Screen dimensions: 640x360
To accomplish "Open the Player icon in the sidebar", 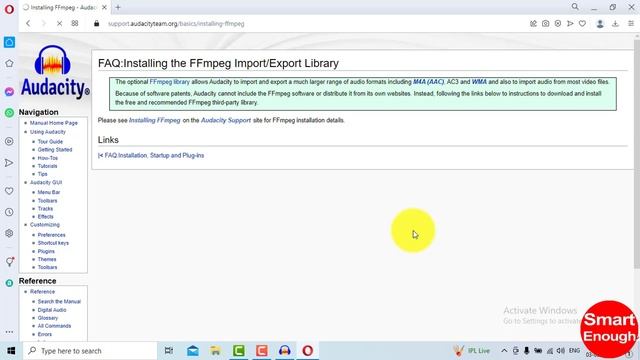I will (9, 141).
